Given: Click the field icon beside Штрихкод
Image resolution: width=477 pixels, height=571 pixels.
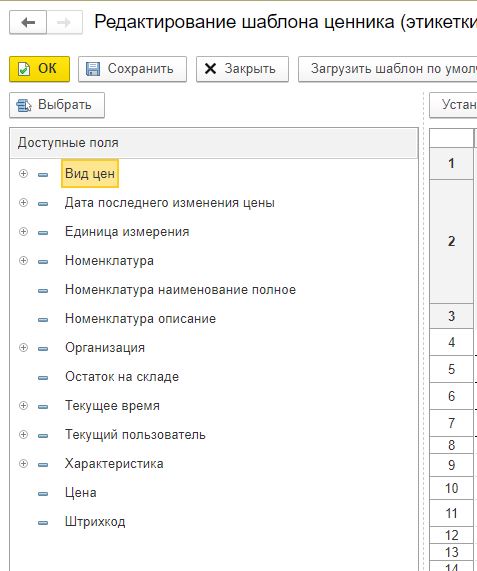Looking at the screenshot, I should [43, 523].
